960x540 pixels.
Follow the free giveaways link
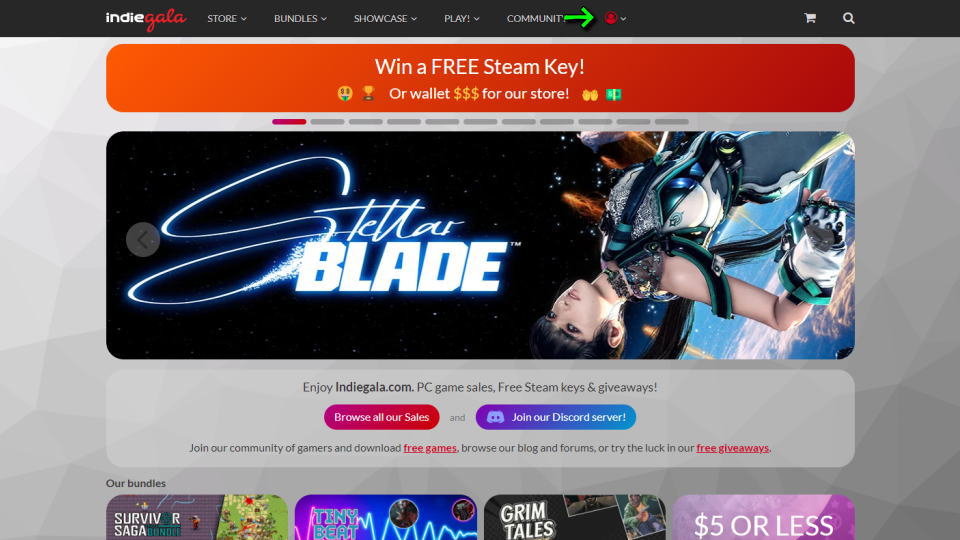[x=732, y=448]
